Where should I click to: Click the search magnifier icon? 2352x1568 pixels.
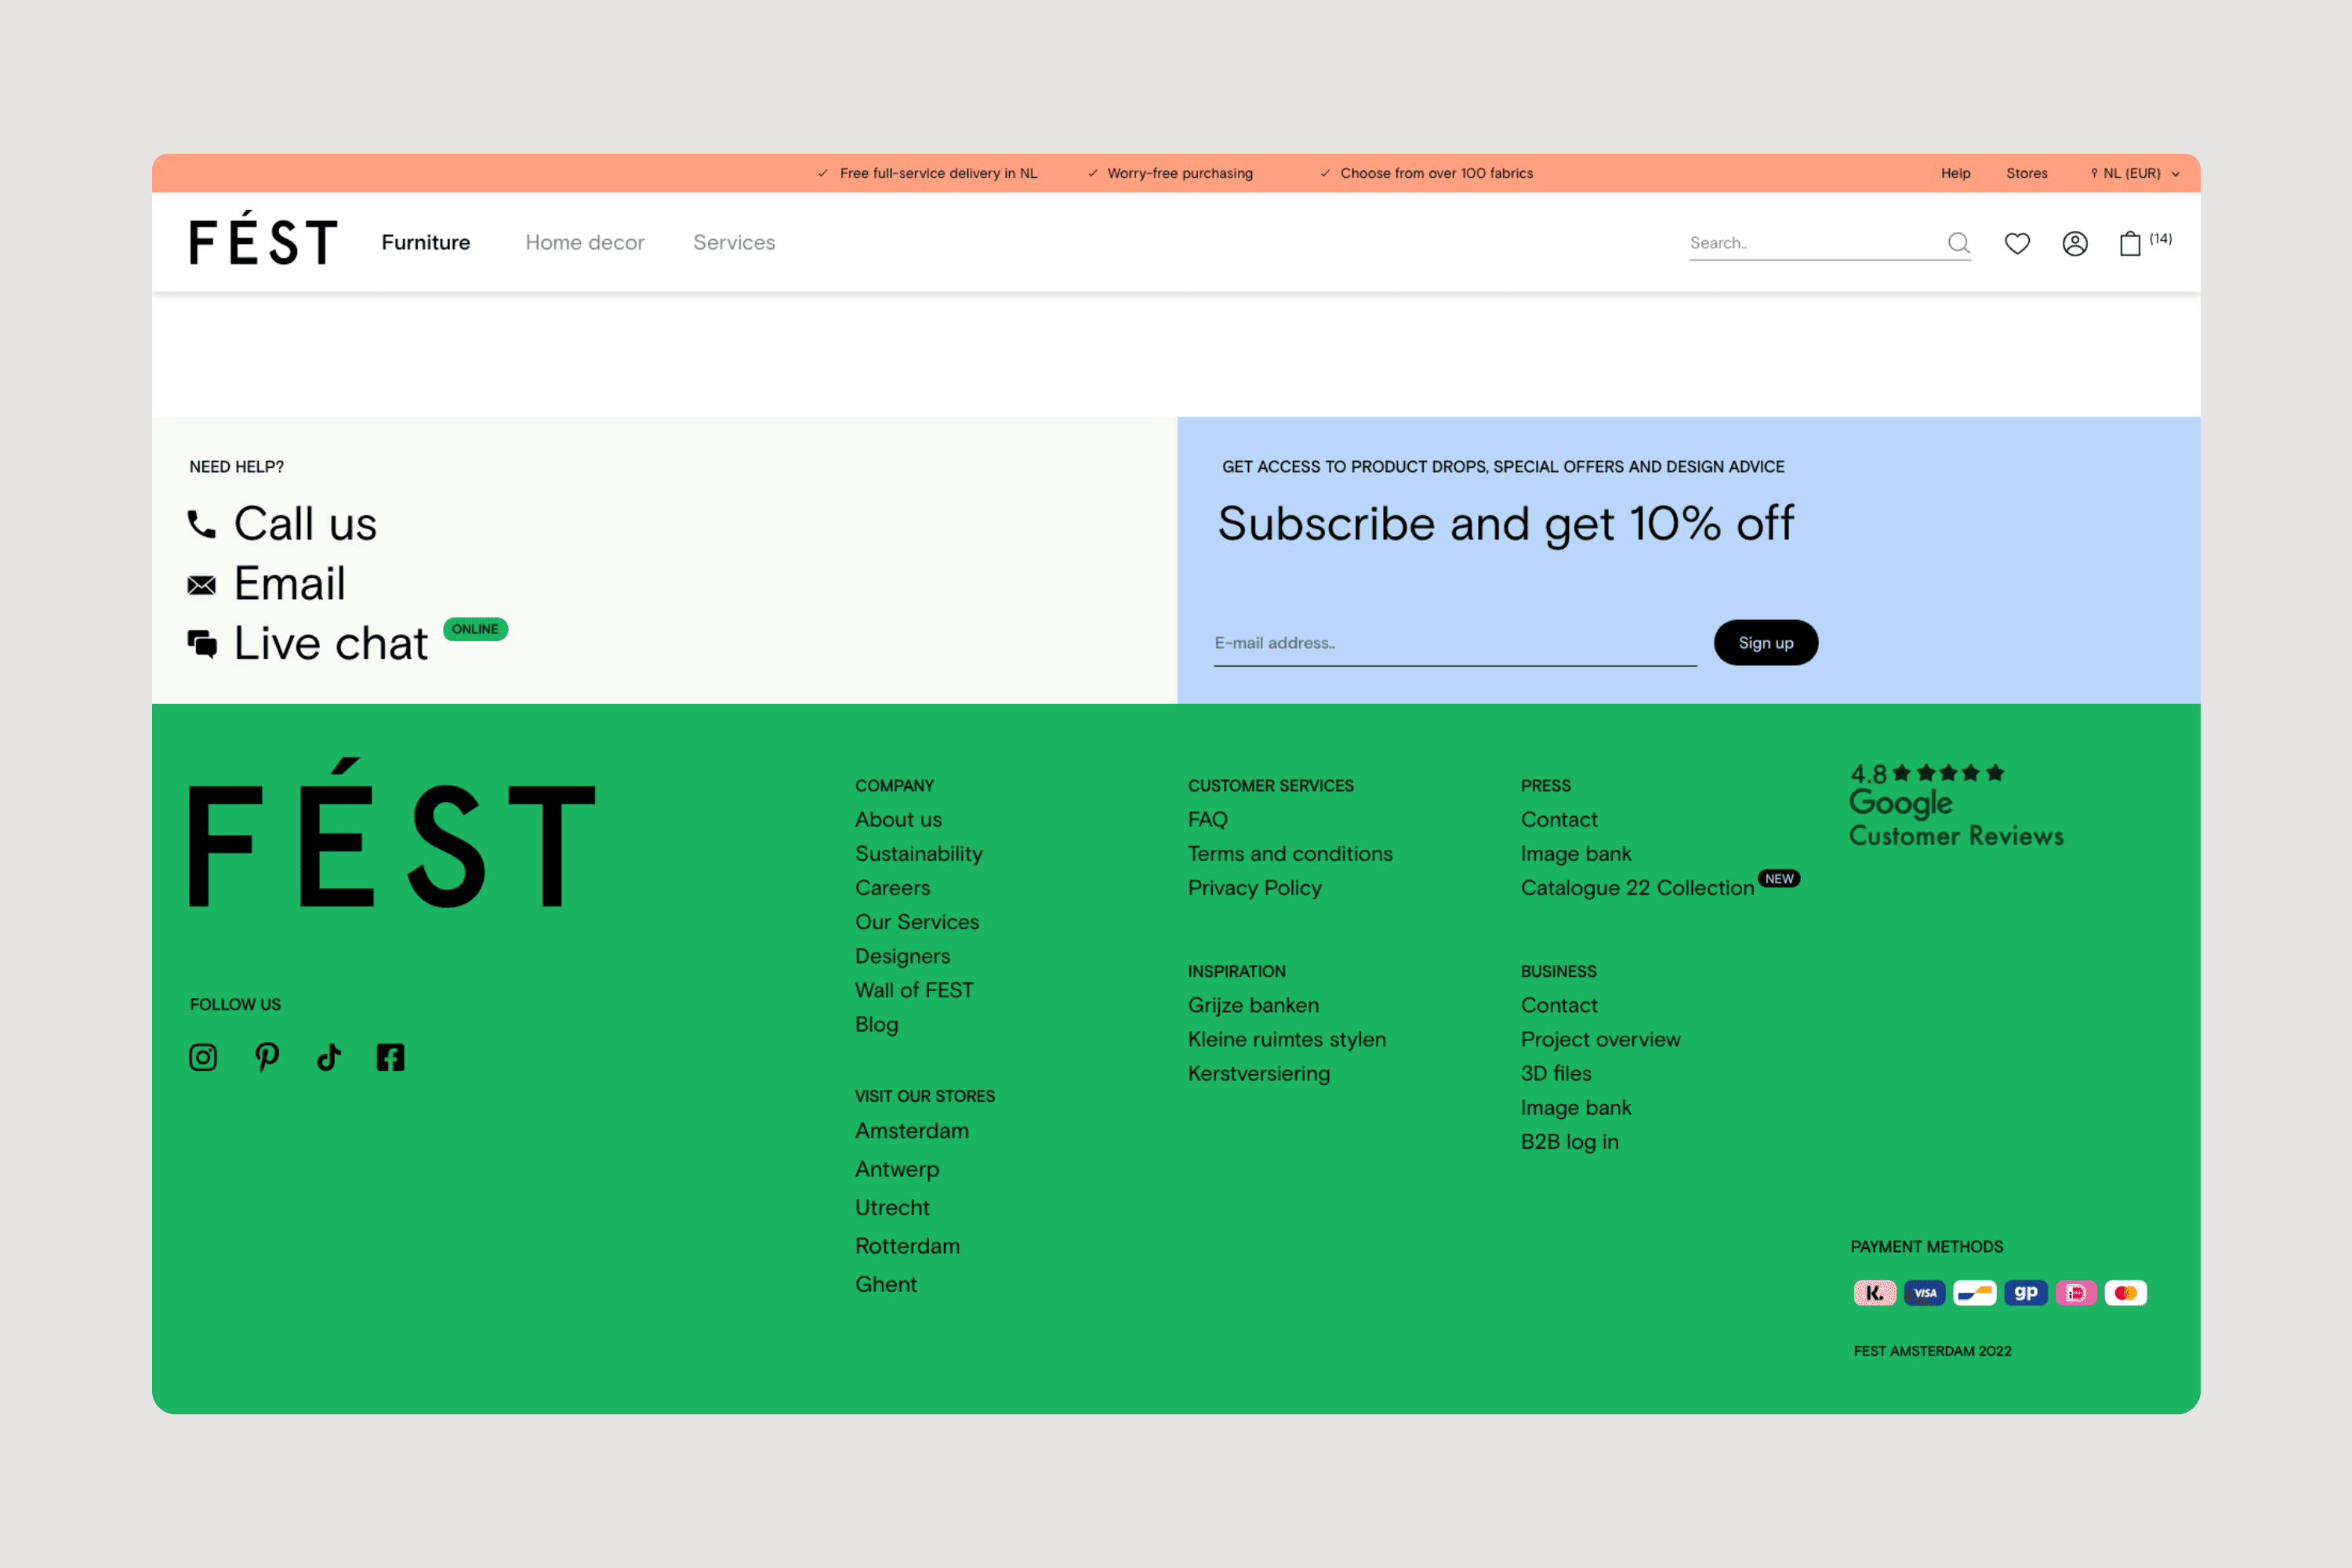pyautogui.click(x=1958, y=243)
